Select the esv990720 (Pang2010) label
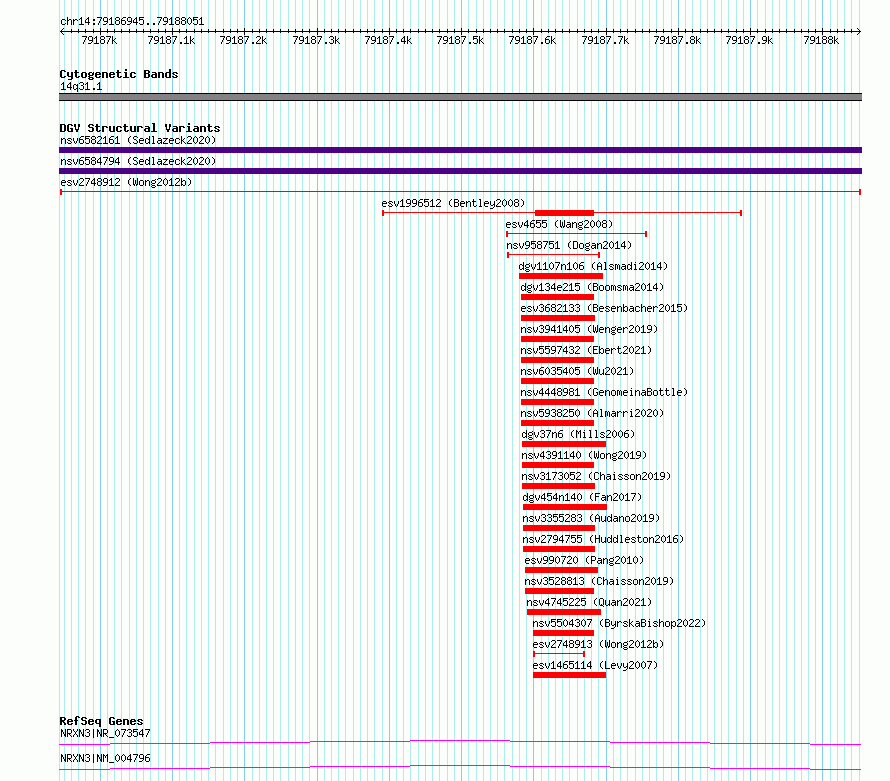The height and width of the screenshot is (781, 890). [x=584, y=560]
